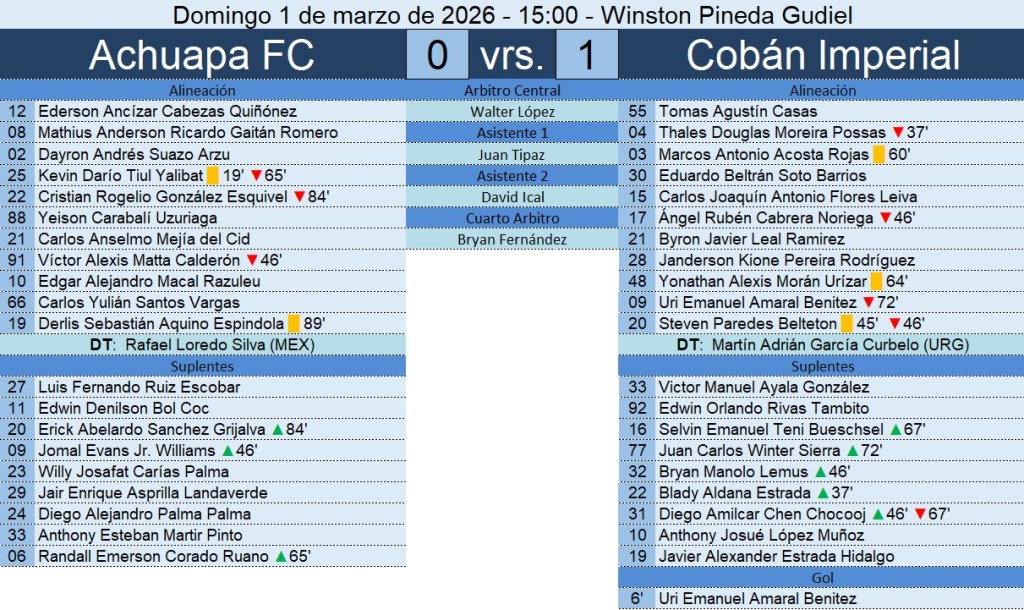Click Cobán Imperial's score box showing 1

(586, 55)
